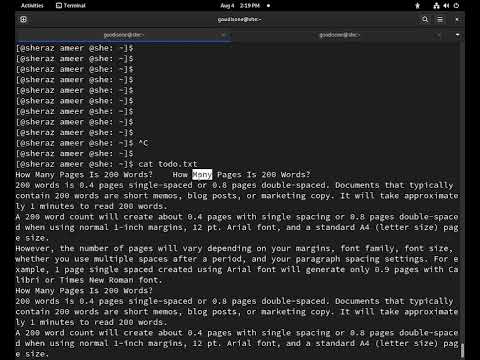
Task: Close the second terminal tab
Action: coord(439,35)
